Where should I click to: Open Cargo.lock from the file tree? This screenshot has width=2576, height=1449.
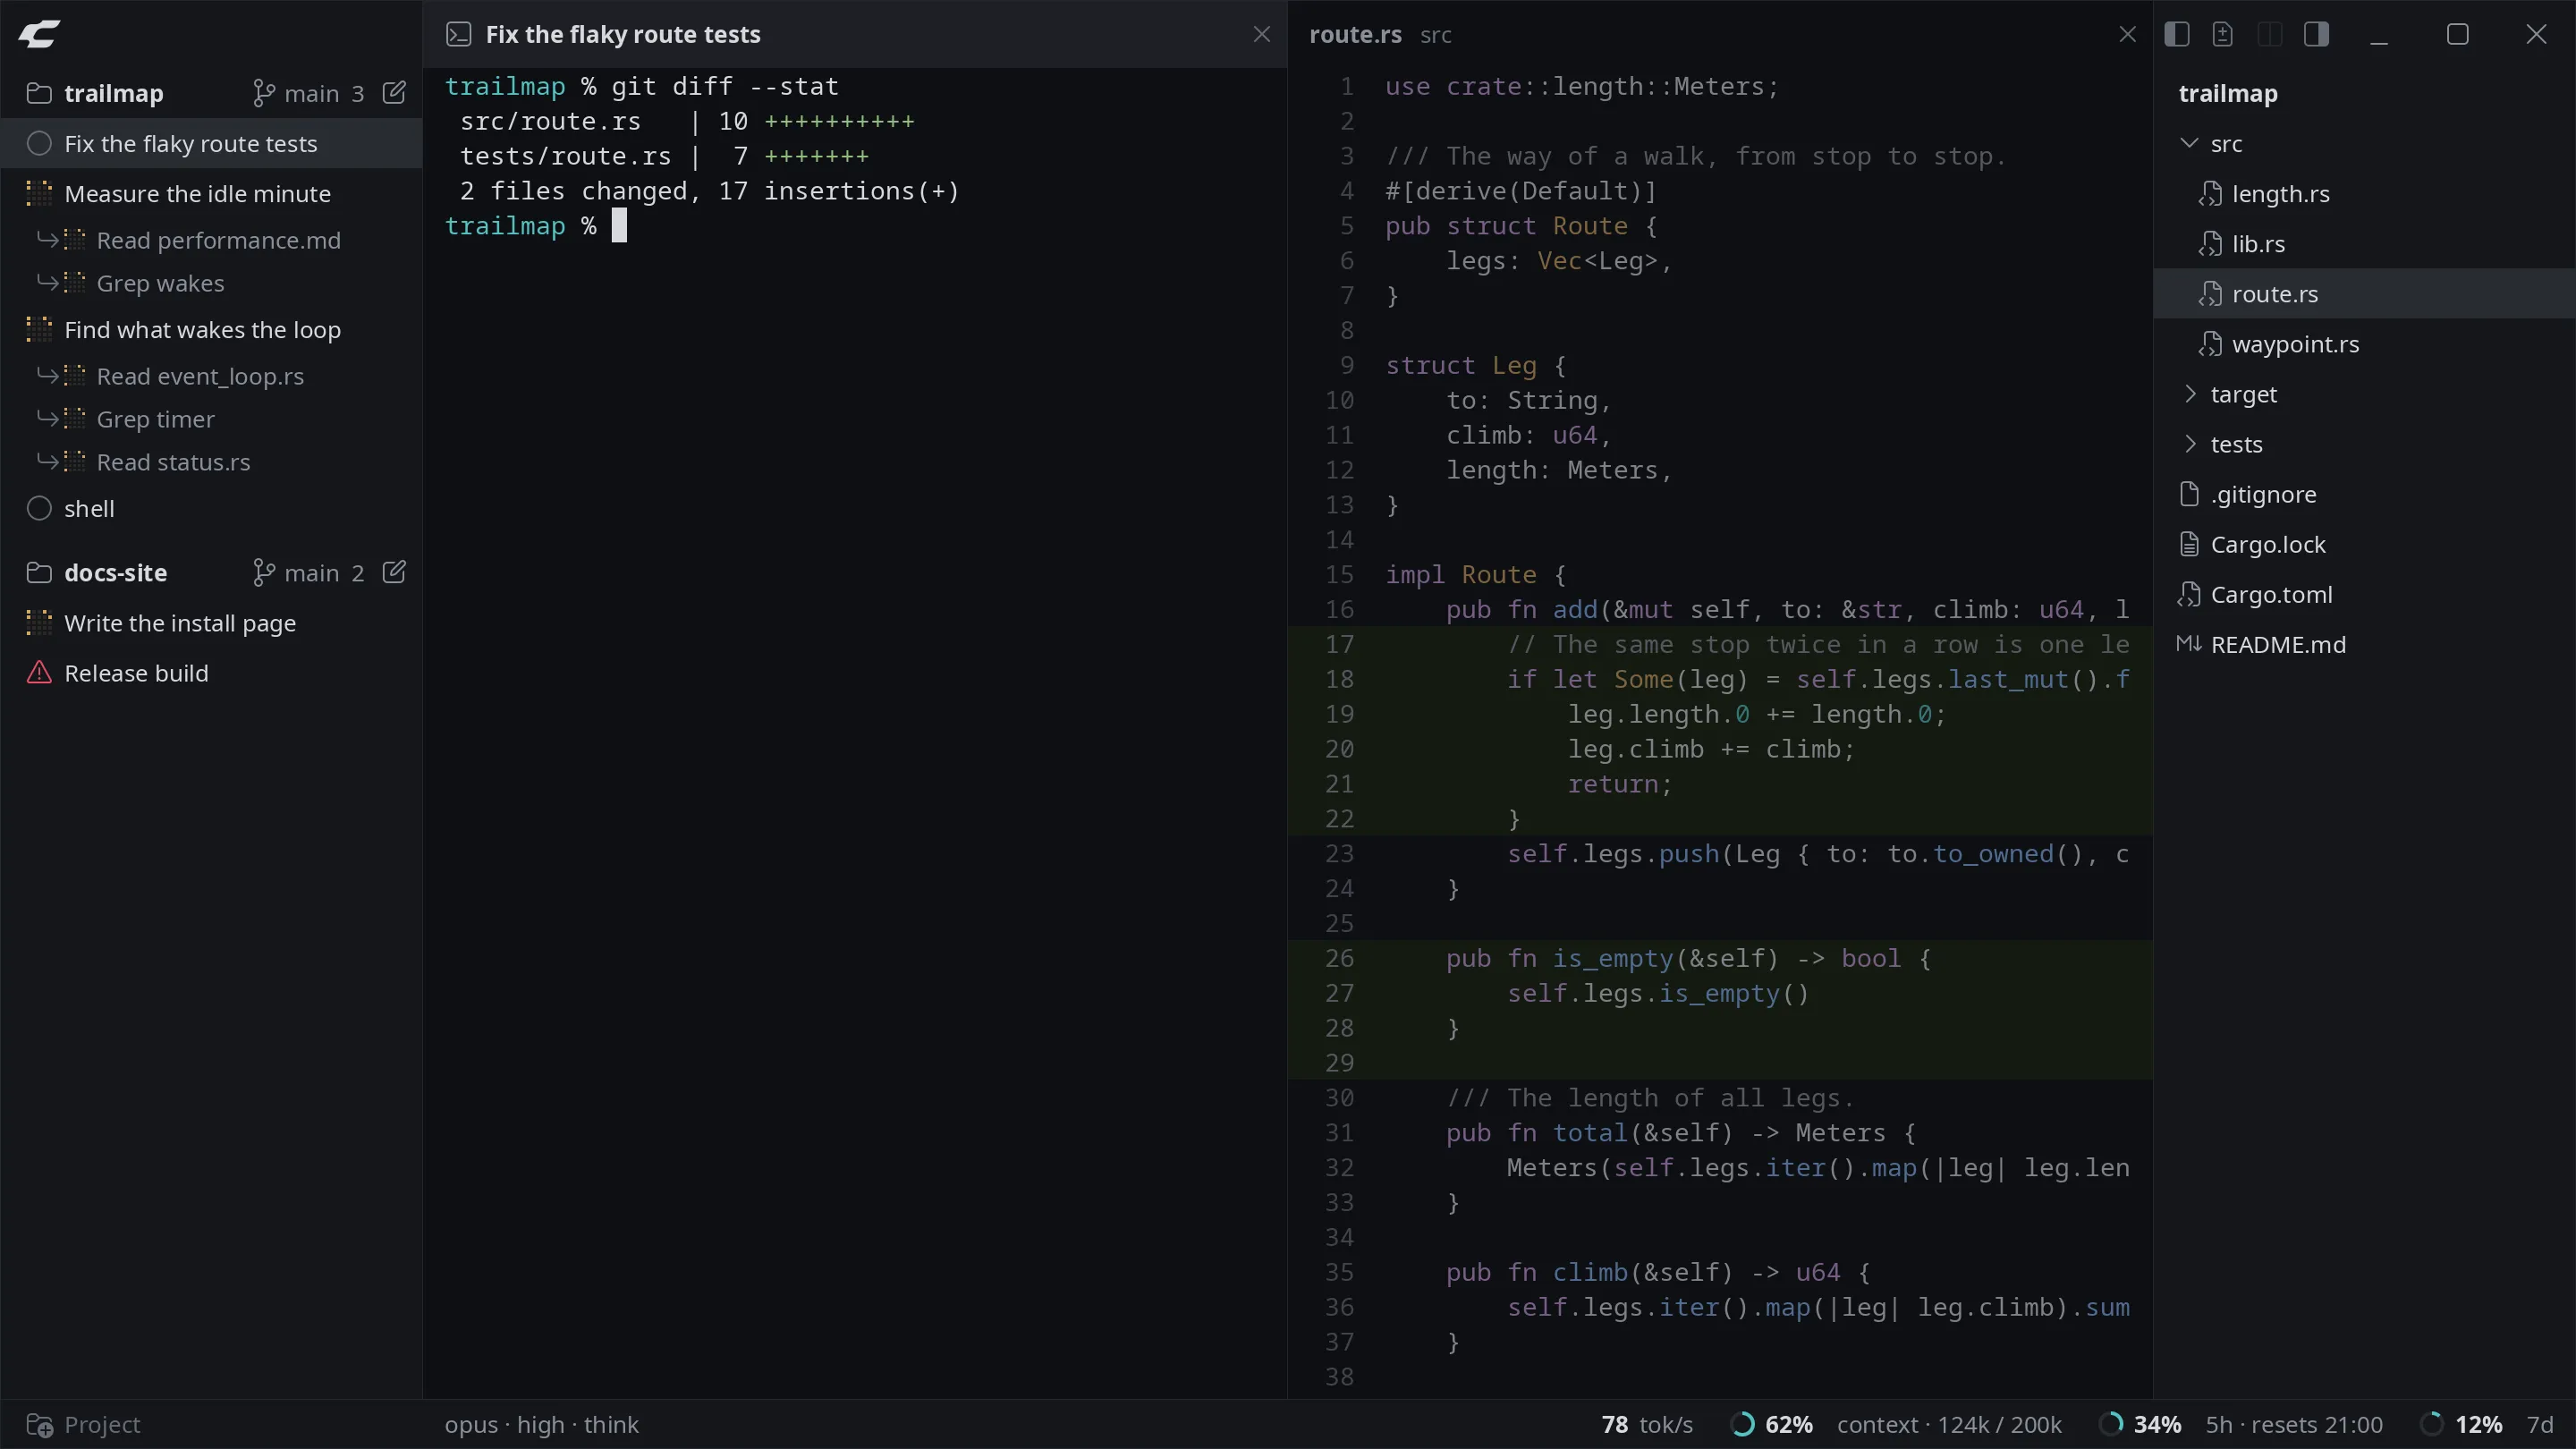click(x=2364, y=544)
